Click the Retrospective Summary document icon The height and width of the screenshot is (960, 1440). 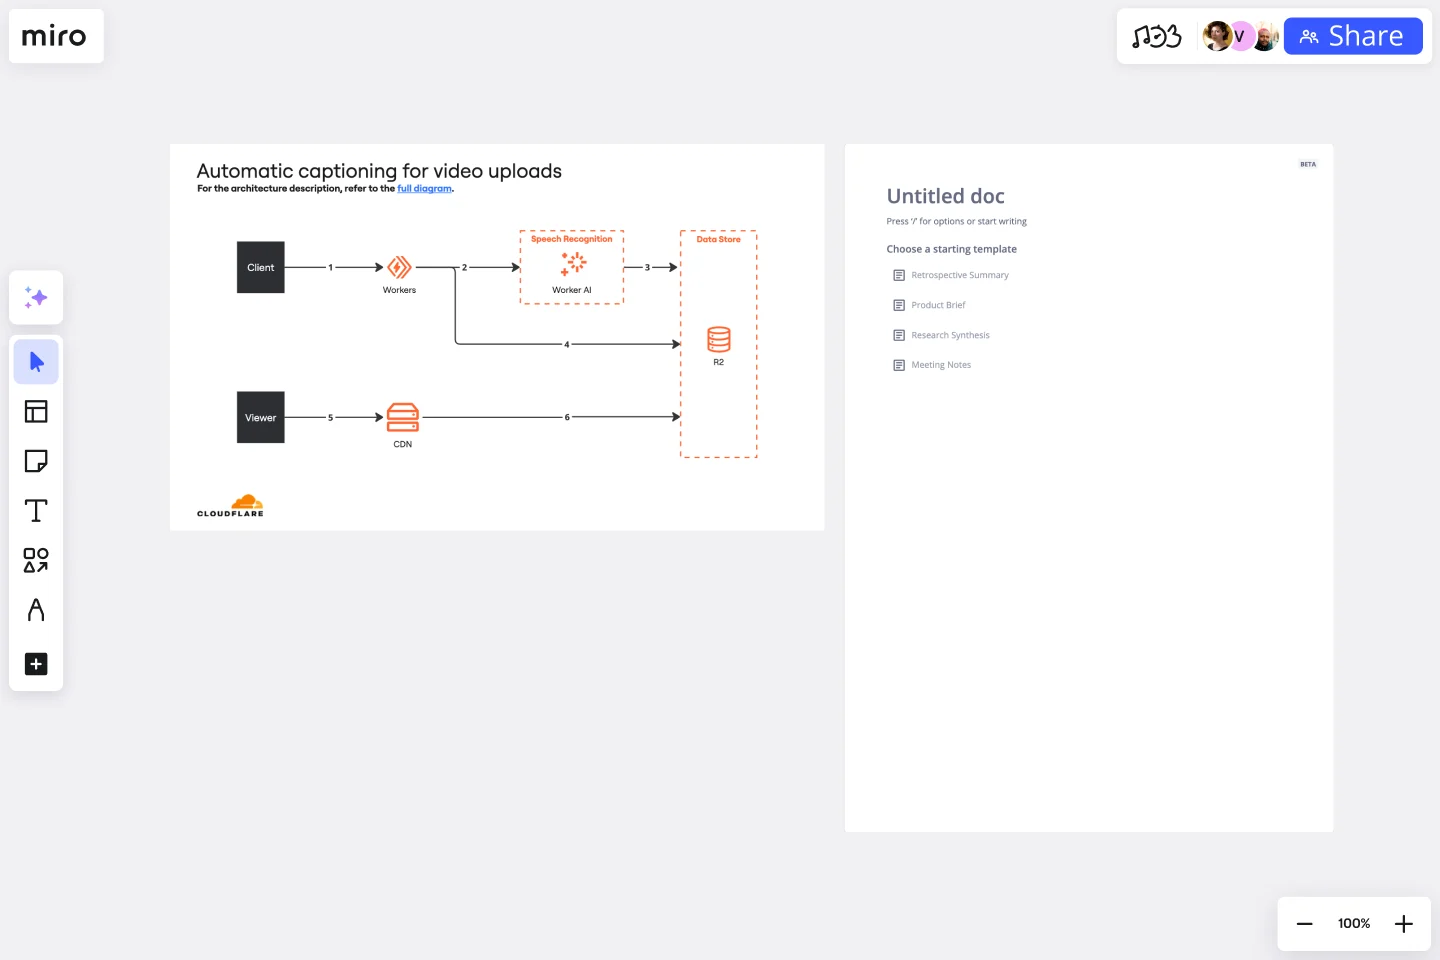click(x=899, y=275)
